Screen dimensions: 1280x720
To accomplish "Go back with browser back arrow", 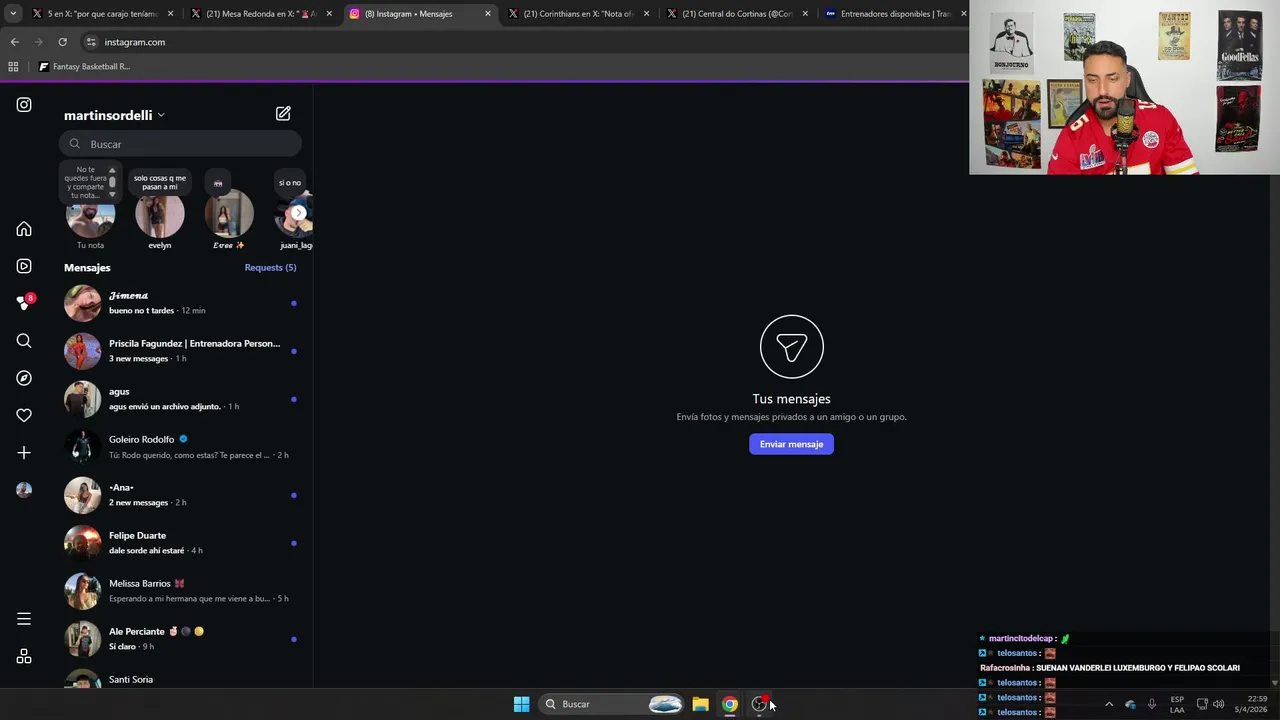I will [x=14, y=42].
